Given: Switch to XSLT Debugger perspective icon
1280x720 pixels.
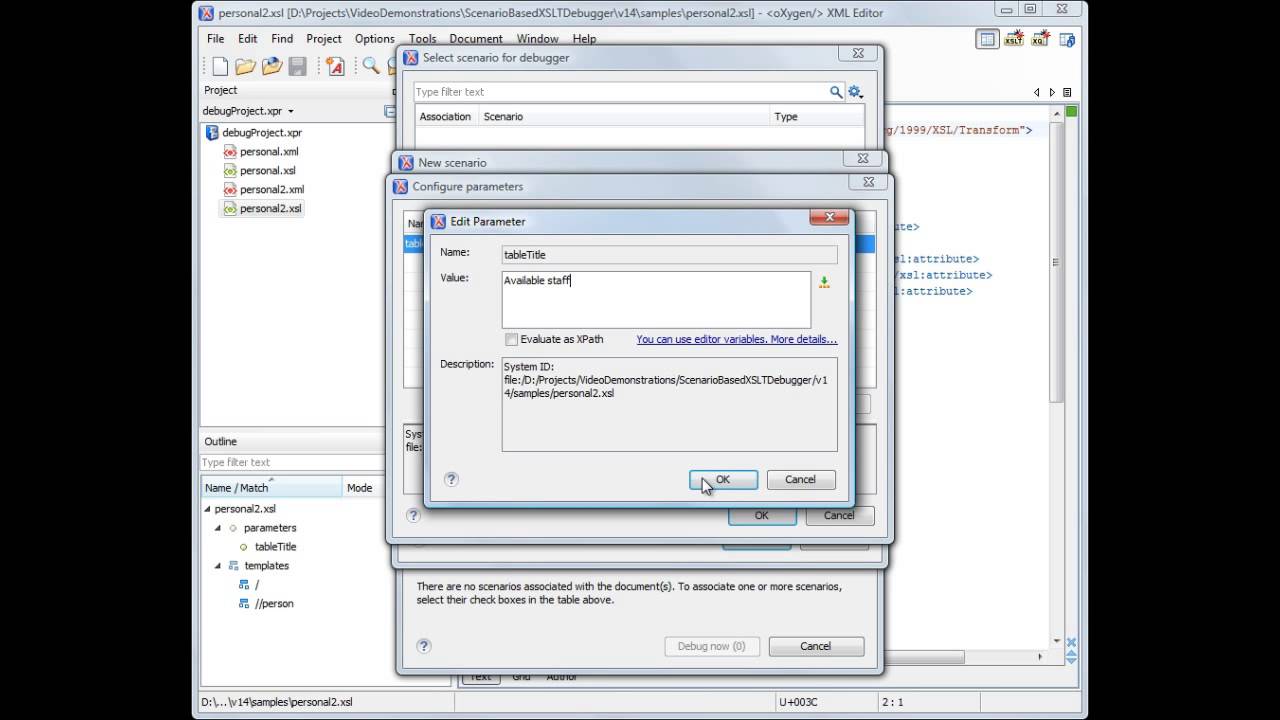Looking at the screenshot, I should (x=1014, y=40).
